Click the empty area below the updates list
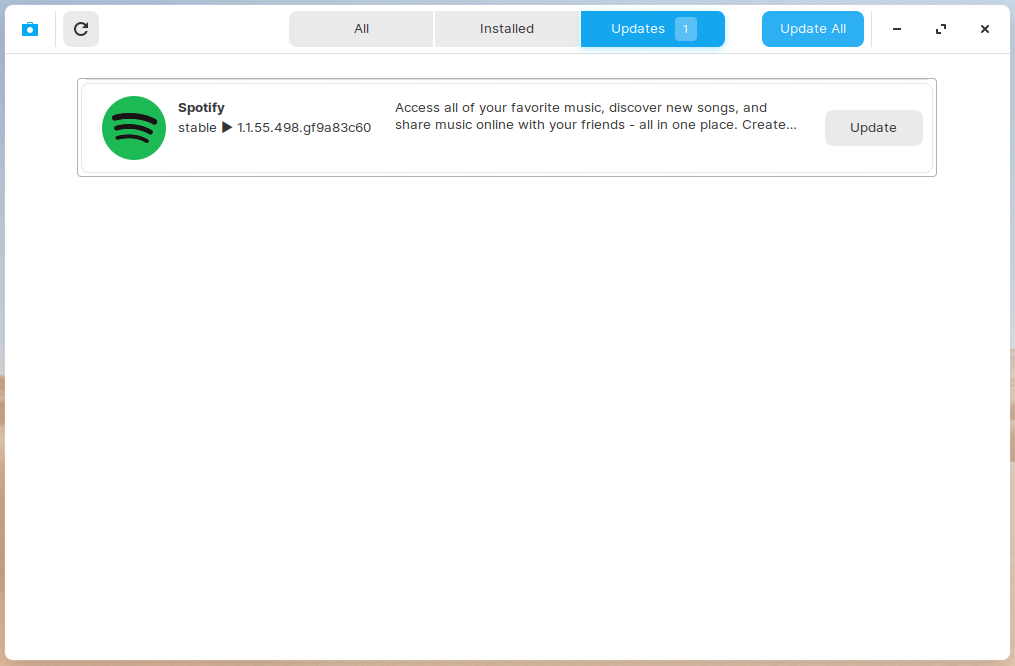This screenshot has width=1015, height=666. coord(506,400)
